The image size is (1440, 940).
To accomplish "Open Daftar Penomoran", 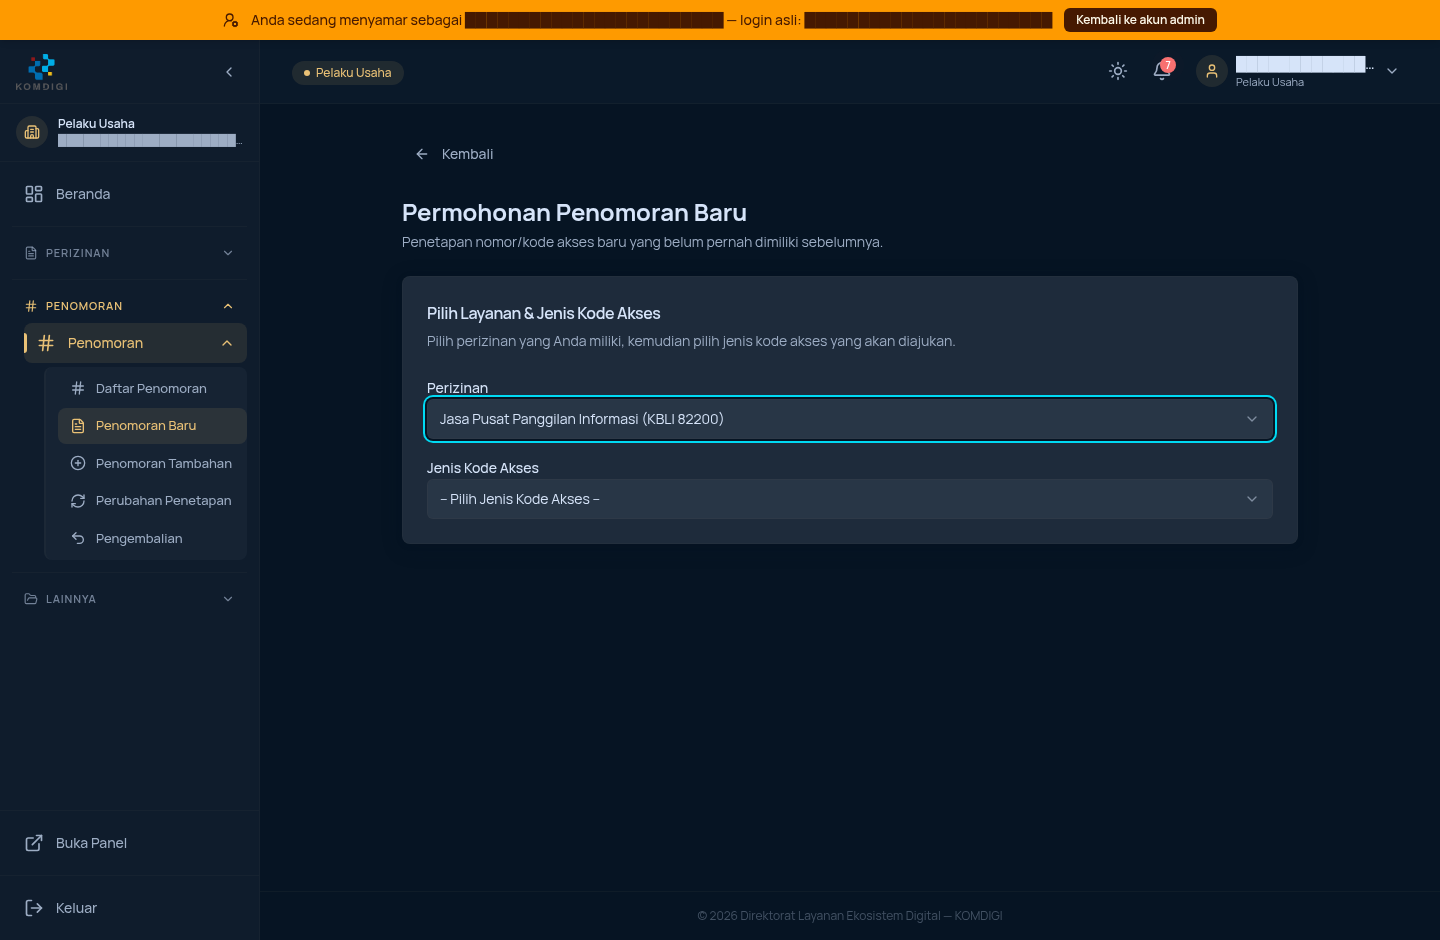I will 152,388.
